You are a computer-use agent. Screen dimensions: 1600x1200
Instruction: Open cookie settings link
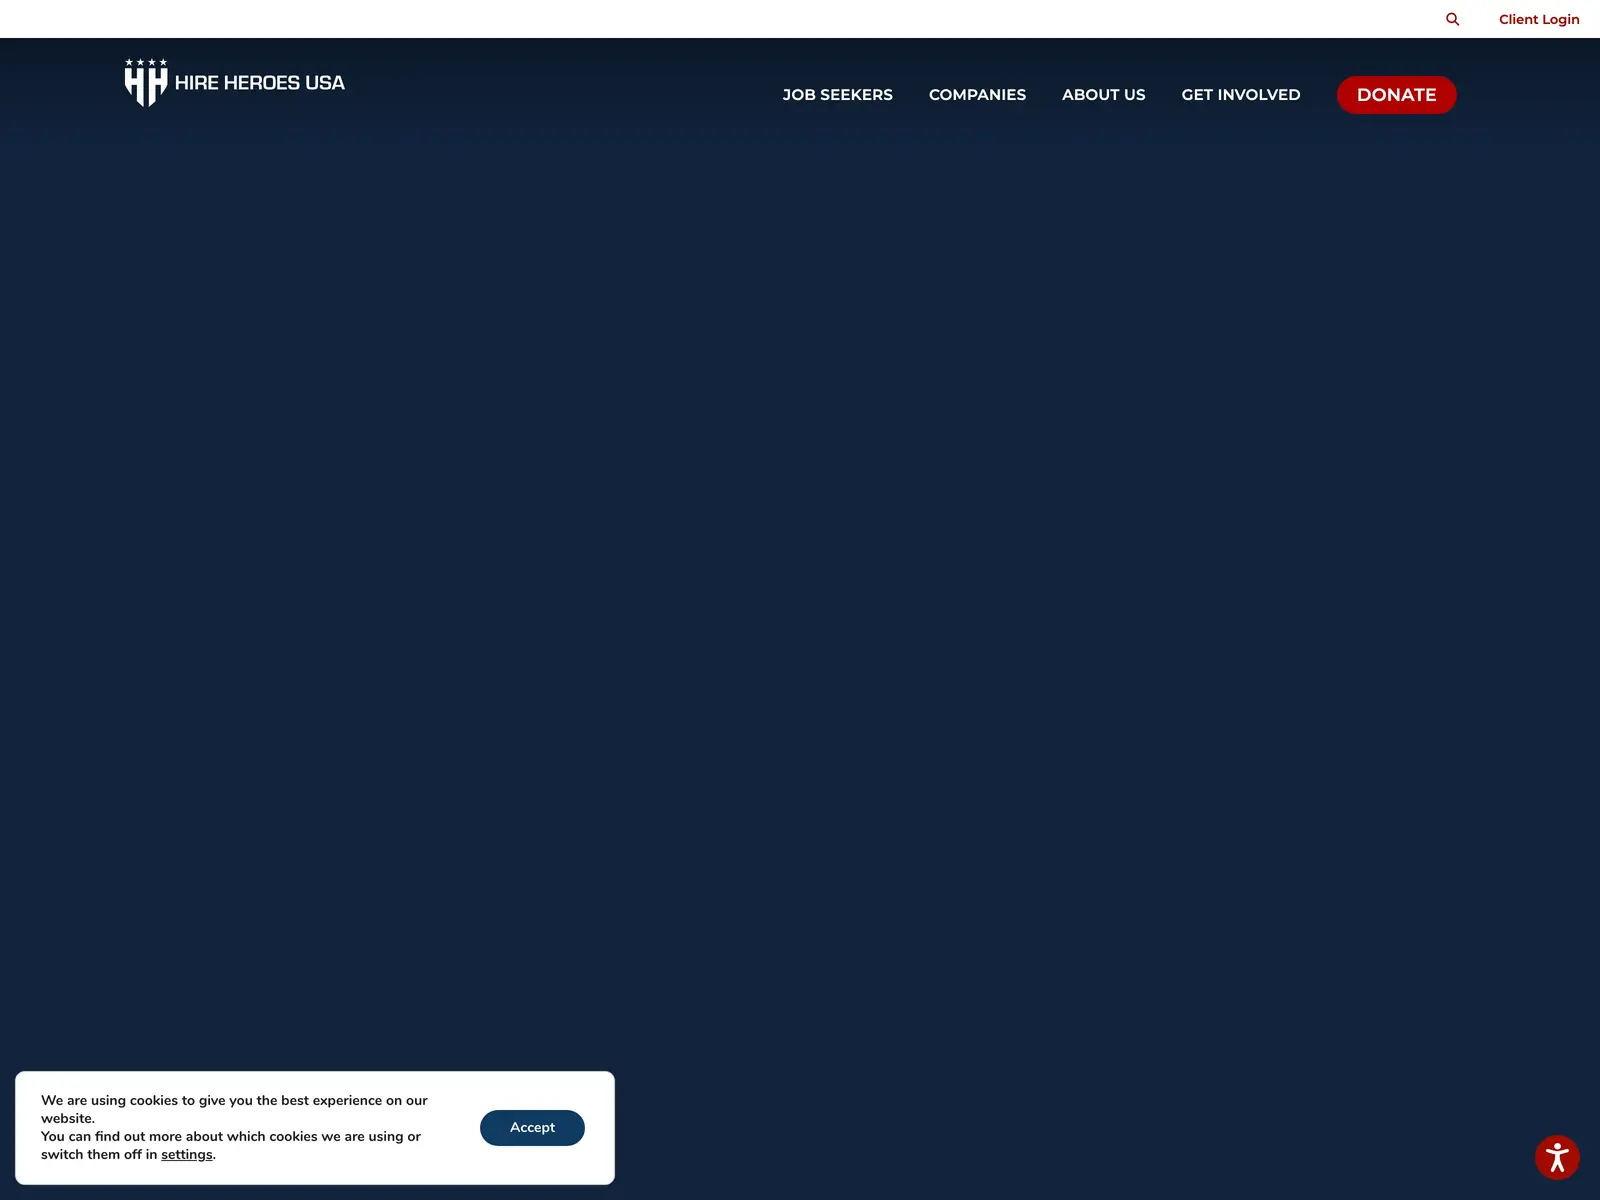click(187, 1155)
